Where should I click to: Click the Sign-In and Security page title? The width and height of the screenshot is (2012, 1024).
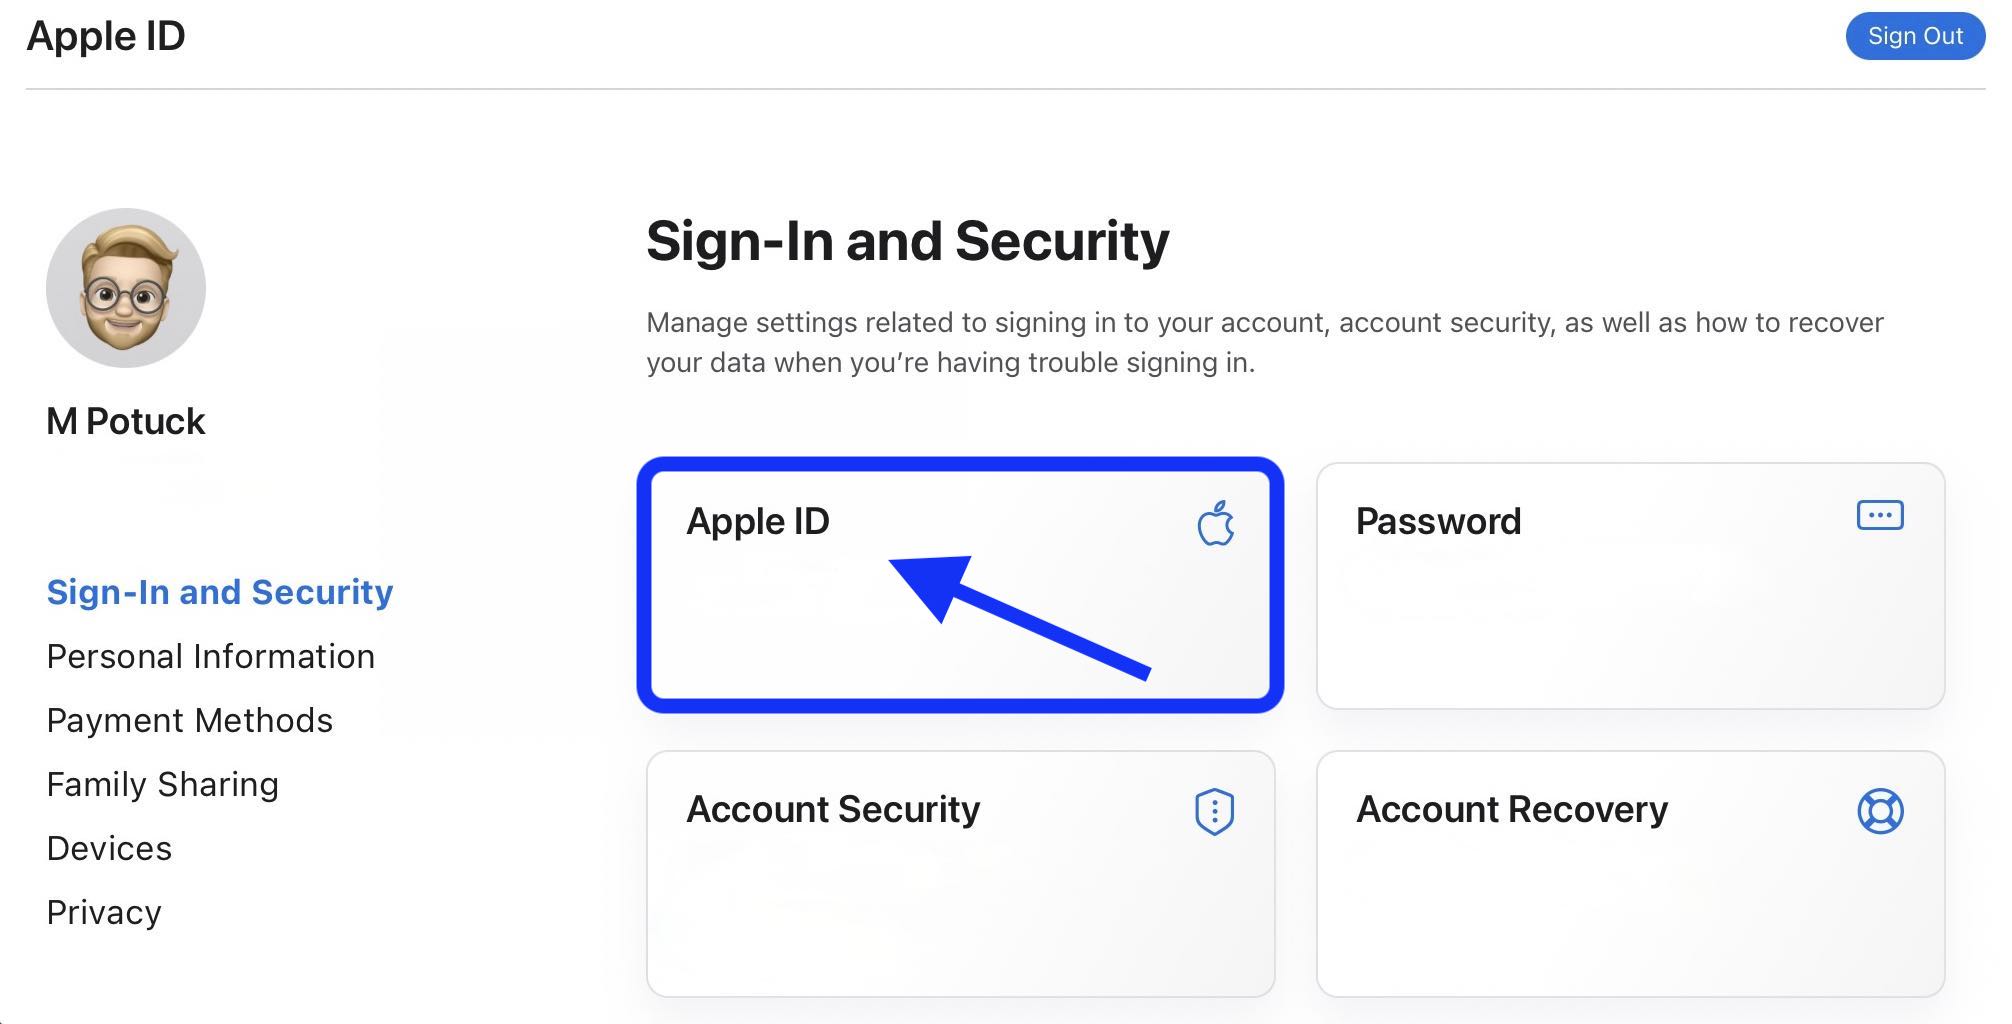[x=908, y=240]
